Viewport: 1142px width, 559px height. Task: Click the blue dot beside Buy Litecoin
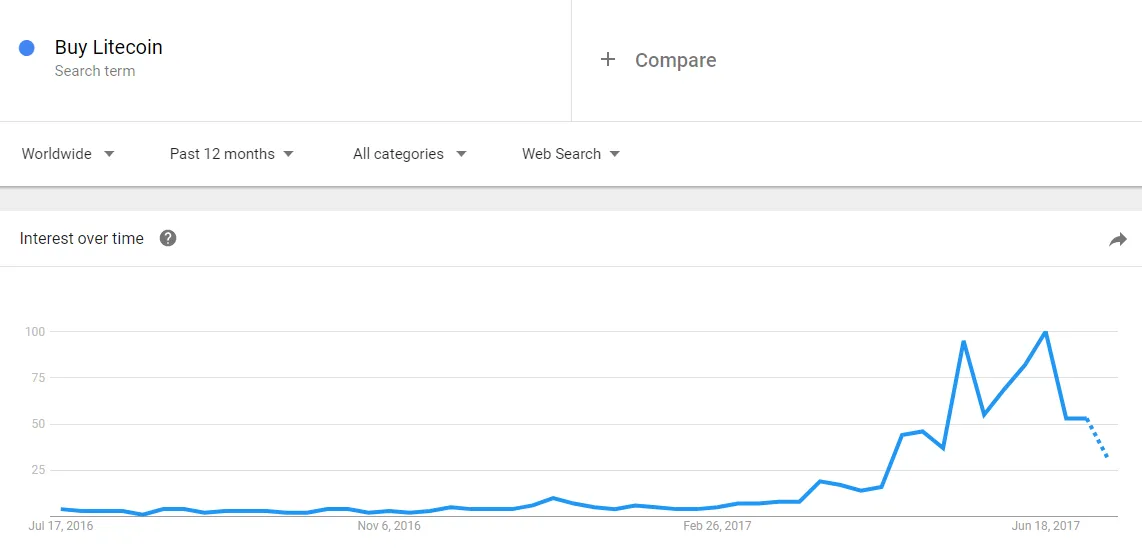pos(27,49)
